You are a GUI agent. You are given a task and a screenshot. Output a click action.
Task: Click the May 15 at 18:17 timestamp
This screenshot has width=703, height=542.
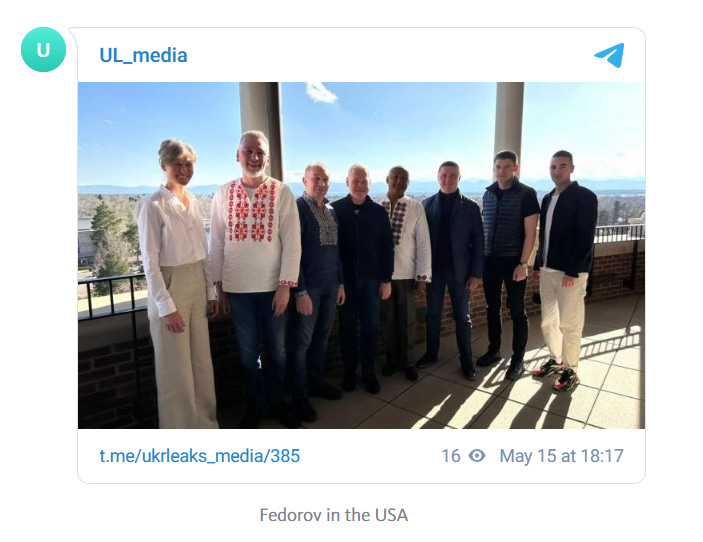[x=561, y=456]
